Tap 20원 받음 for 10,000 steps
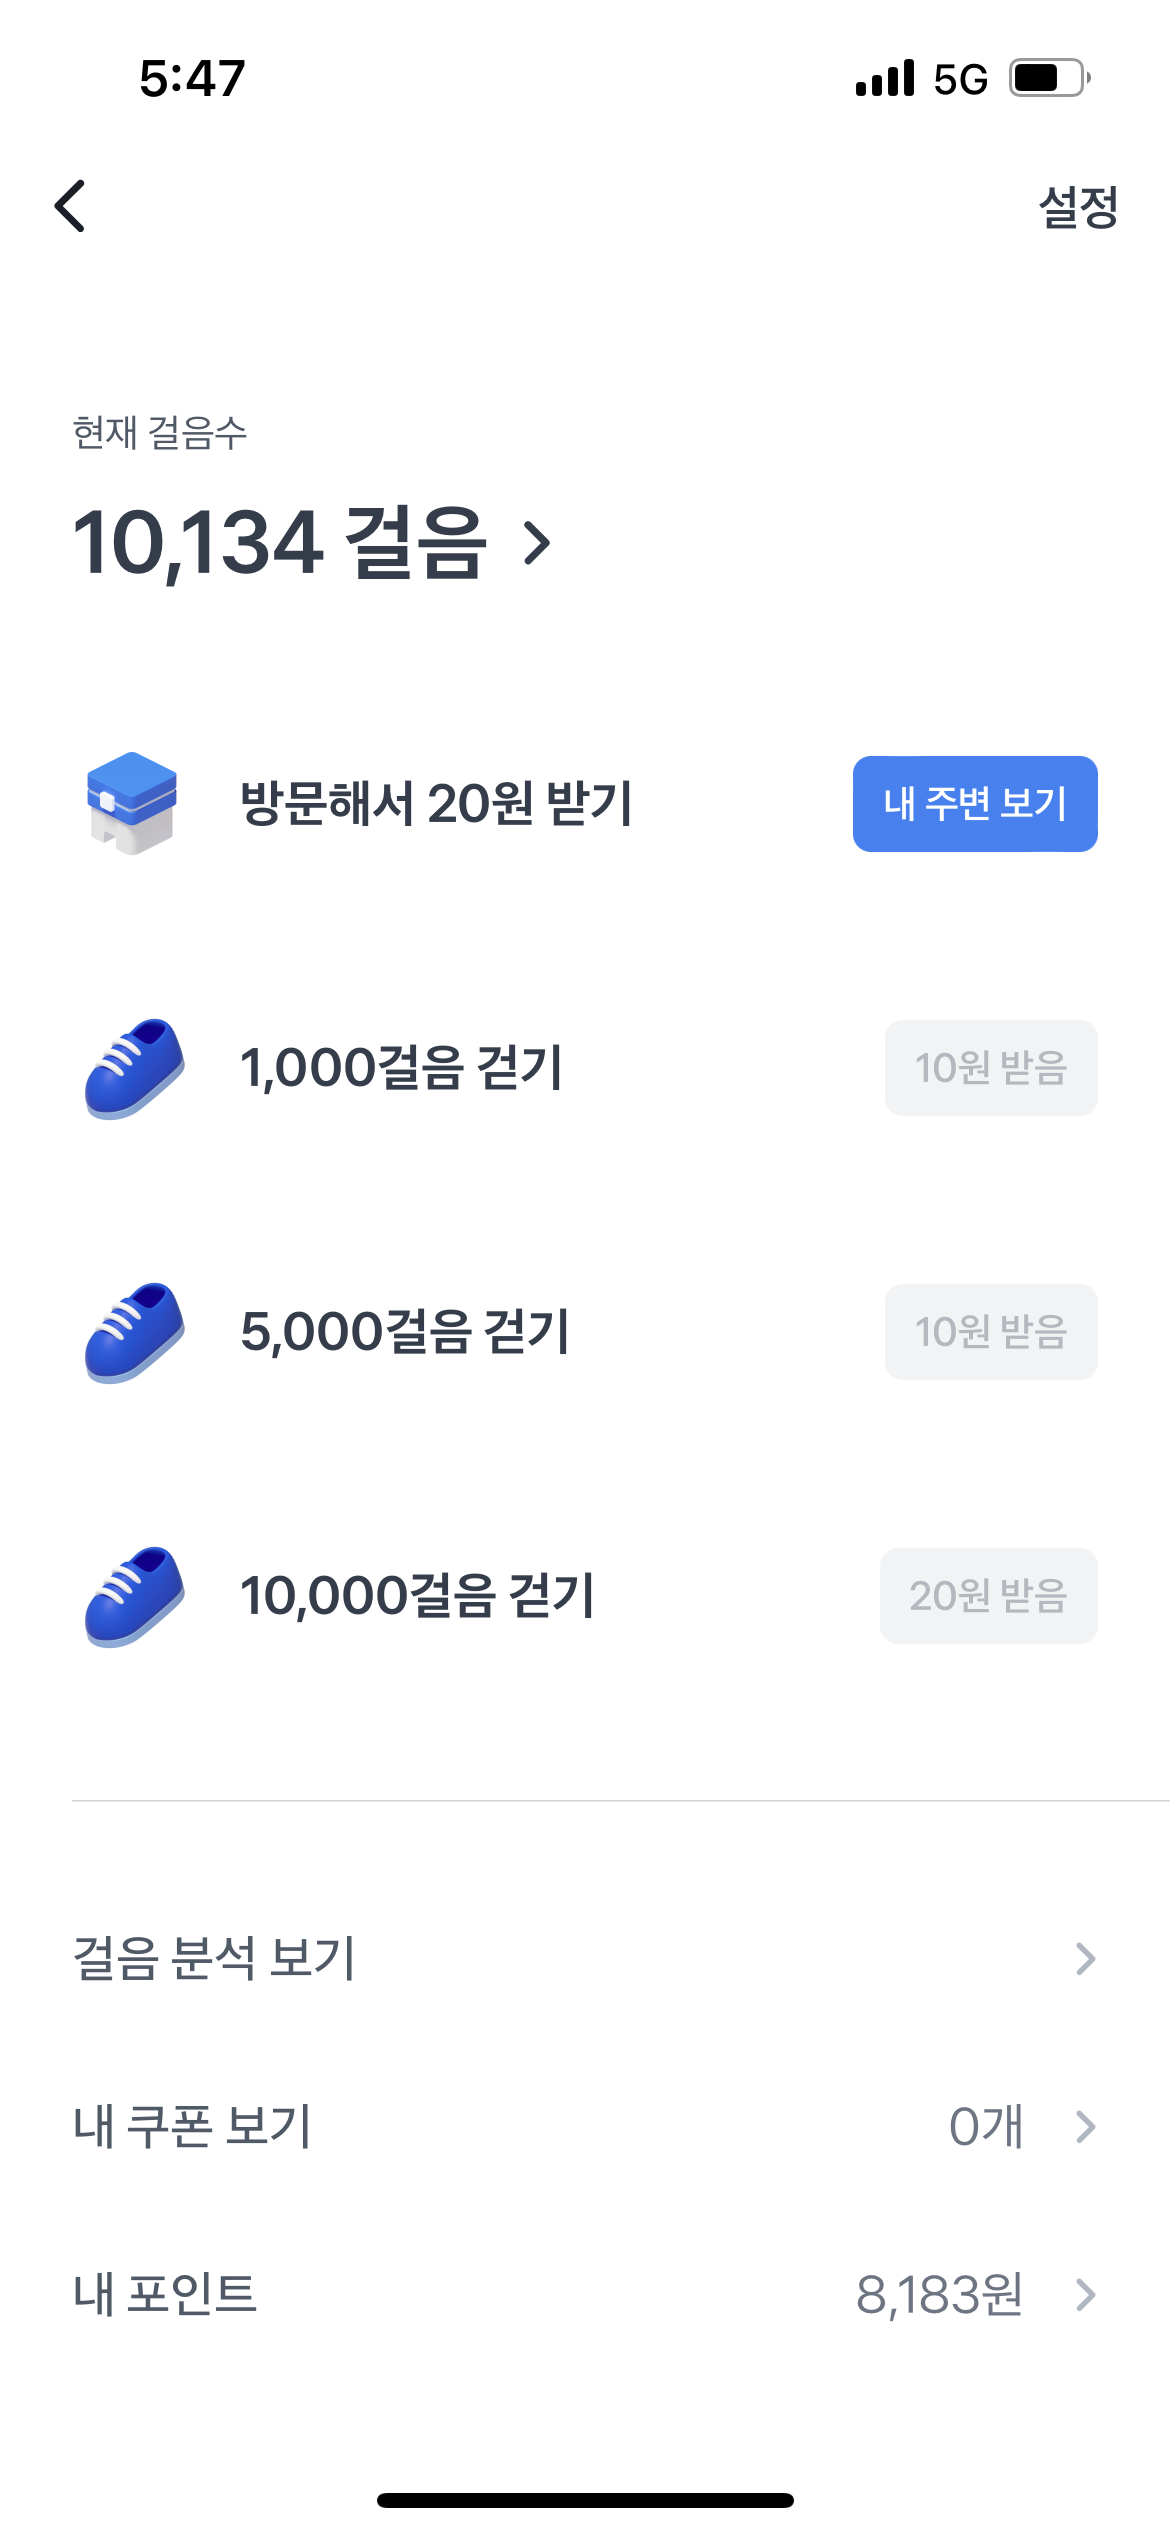The height and width of the screenshot is (2532, 1170). [988, 1596]
